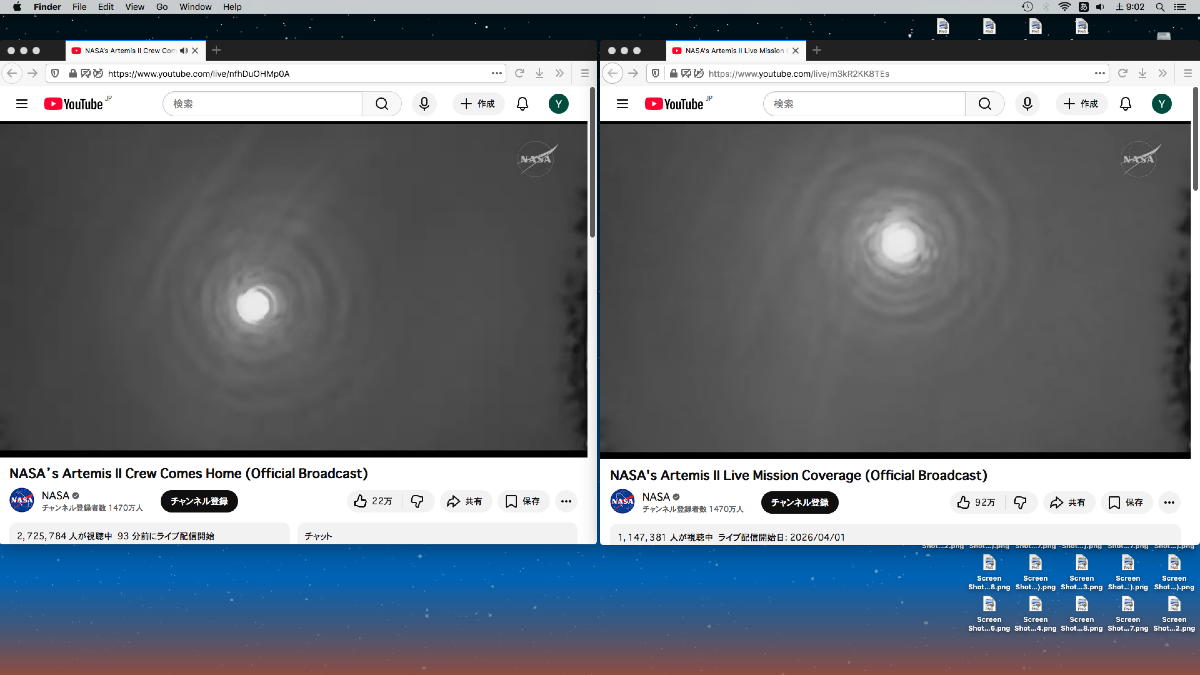Screen dimensions: 1200x675
Task: Open new tab in Crew Comes Home window
Action: 216,50
